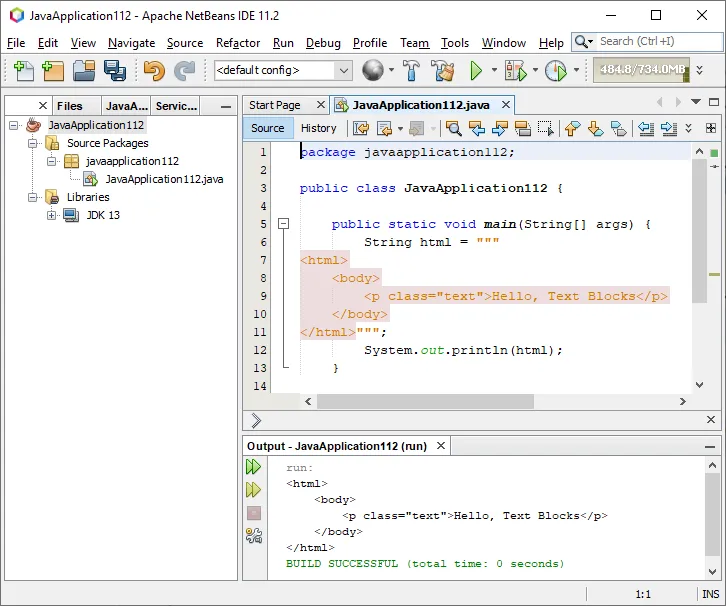Re-run the program in Output panel
726x606 pixels.
254,467
